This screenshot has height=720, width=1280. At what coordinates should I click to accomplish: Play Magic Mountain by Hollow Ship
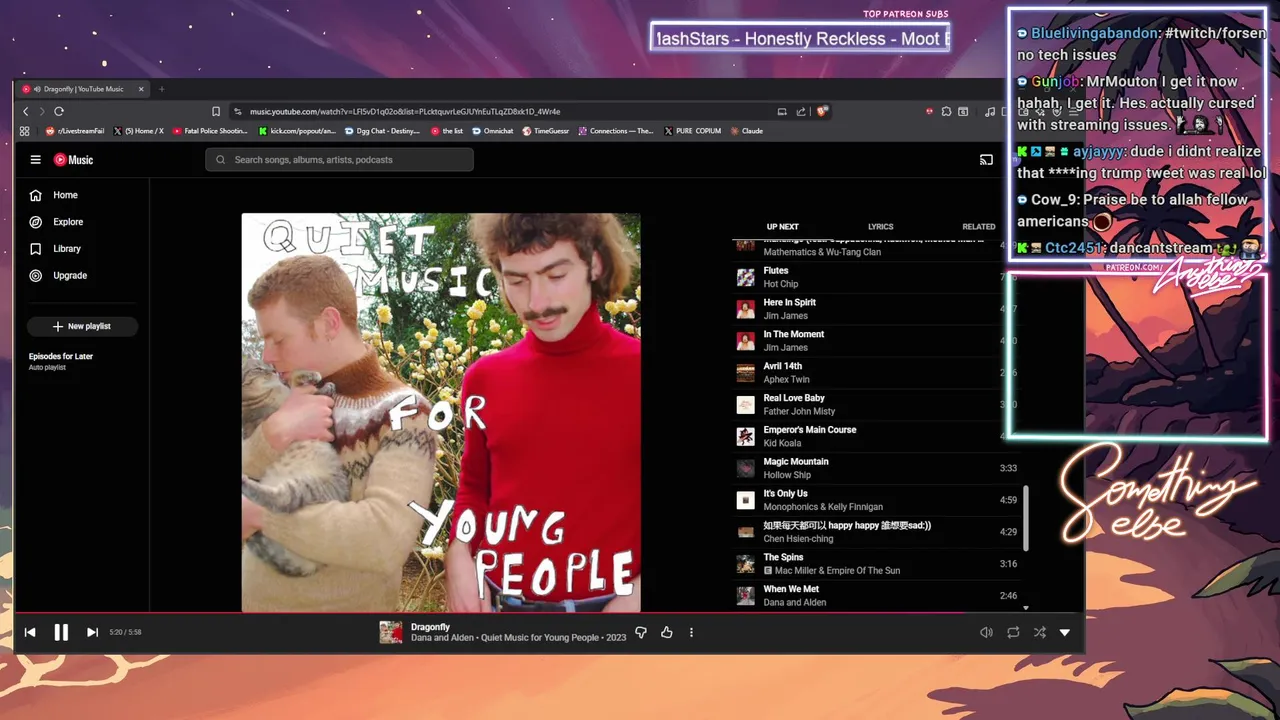(x=875, y=468)
